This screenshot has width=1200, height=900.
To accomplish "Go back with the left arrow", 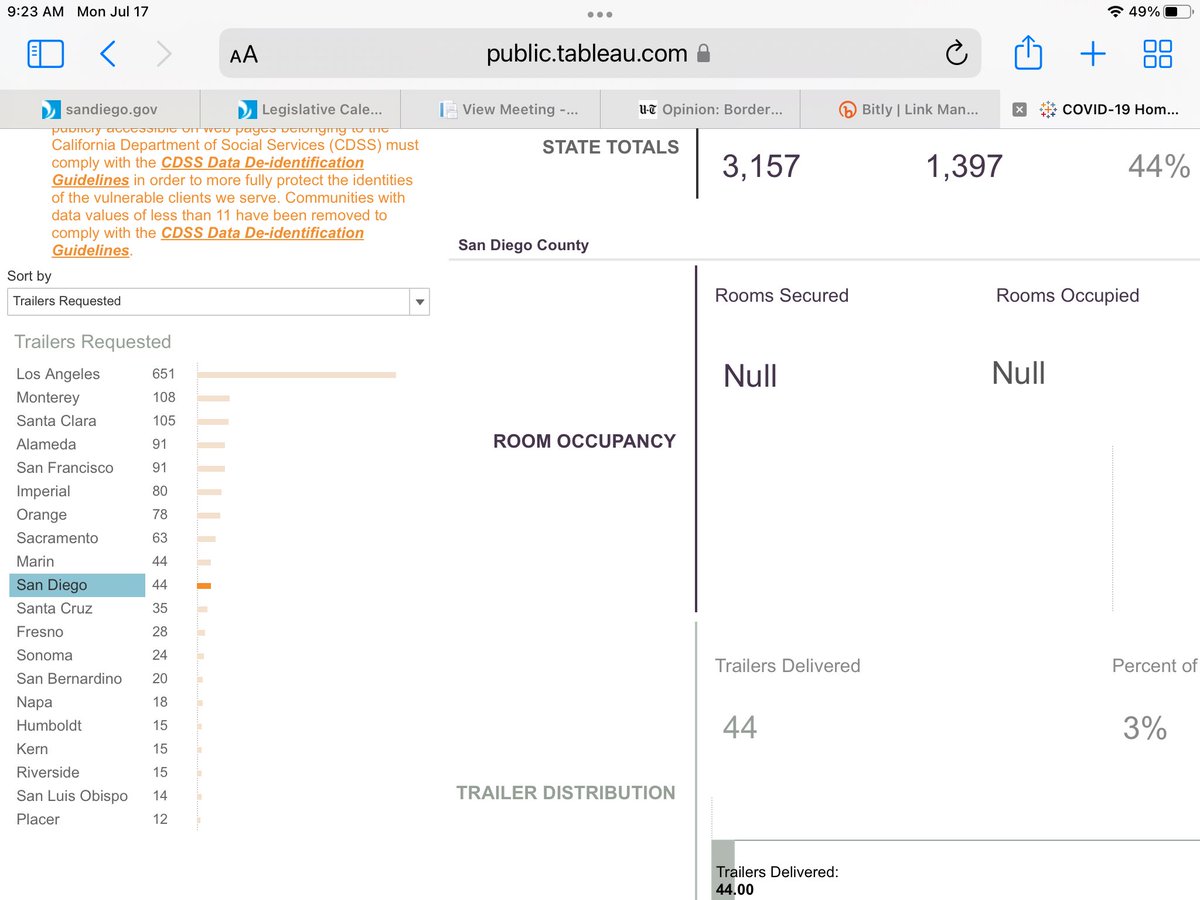I will pyautogui.click(x=108, y=54).
